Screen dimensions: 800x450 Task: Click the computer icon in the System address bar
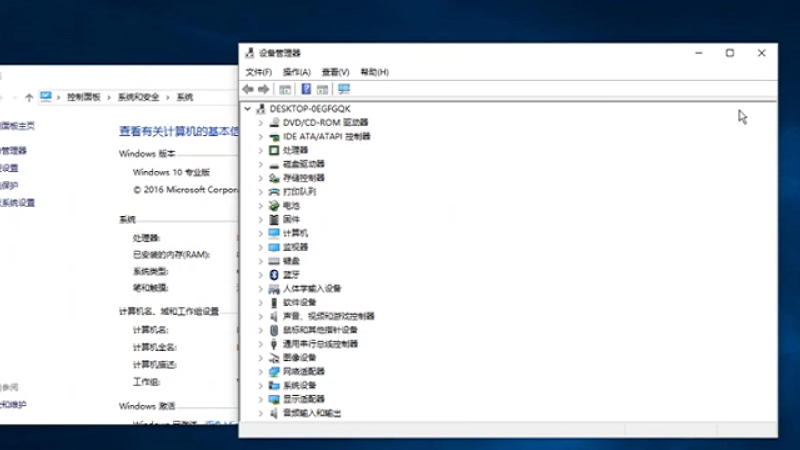(46, 96)
